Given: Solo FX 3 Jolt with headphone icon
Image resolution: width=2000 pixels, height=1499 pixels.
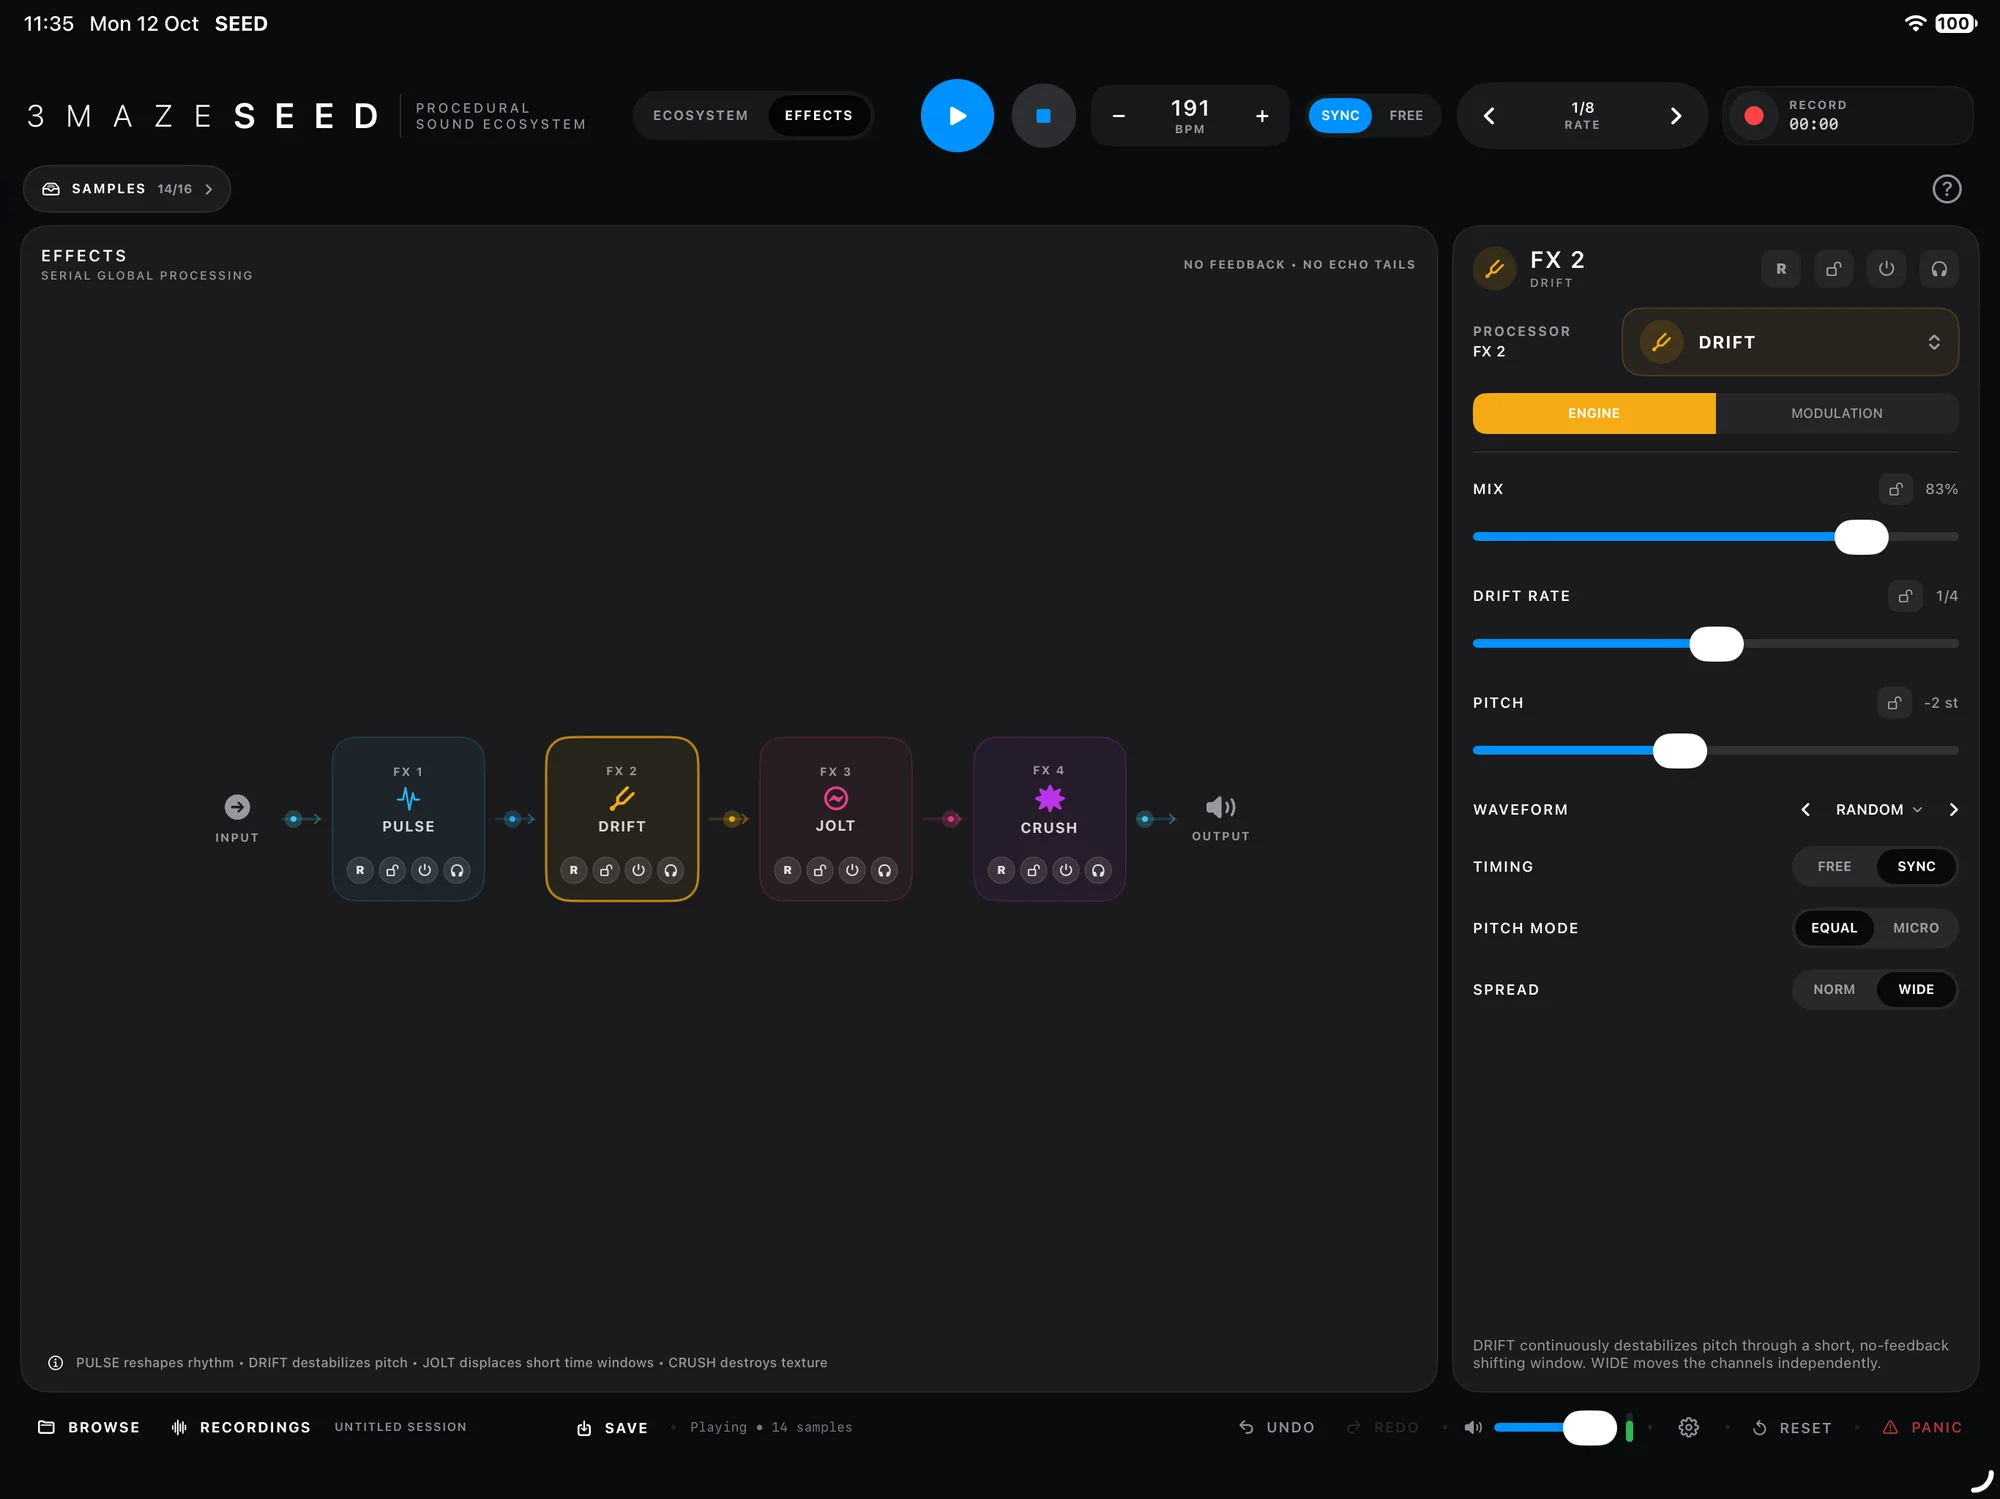Looking at the screenshot, I should (x=884, y=870).
